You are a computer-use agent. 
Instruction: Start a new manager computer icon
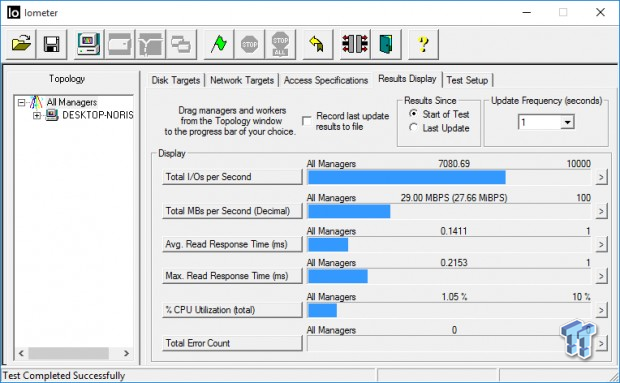click(89, 44)
